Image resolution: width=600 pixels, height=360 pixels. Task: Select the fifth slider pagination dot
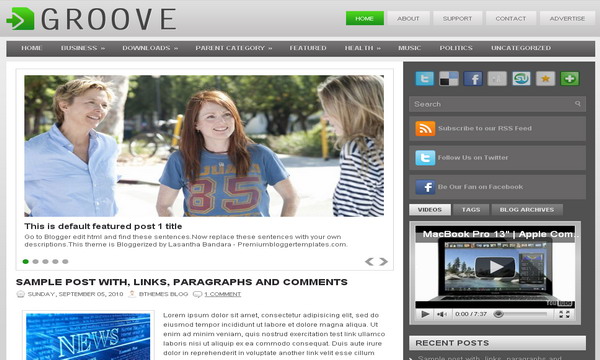point(65,262)
